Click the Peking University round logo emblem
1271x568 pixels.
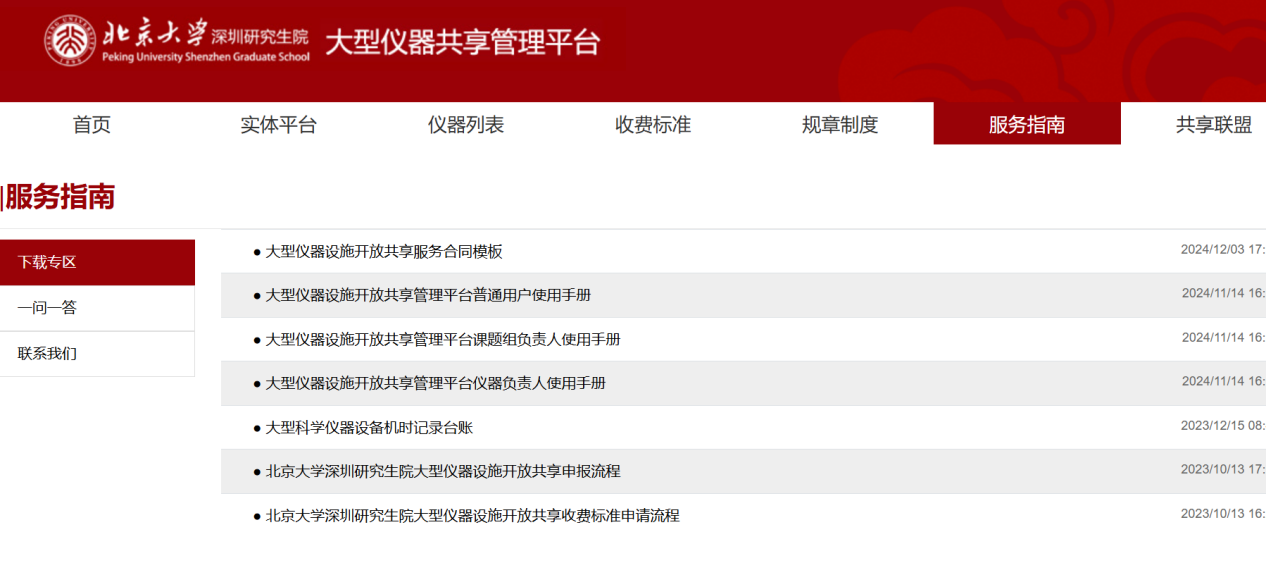pyautogui.click(x=69, y=41)
